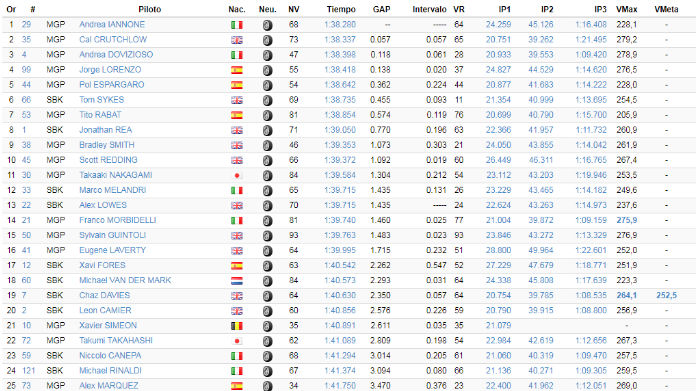The image size is (696, 391).
Task: Click the Japanese flag by Takumi TAKAHASHI
Action: pyautogui.click(x=237, y=341)
